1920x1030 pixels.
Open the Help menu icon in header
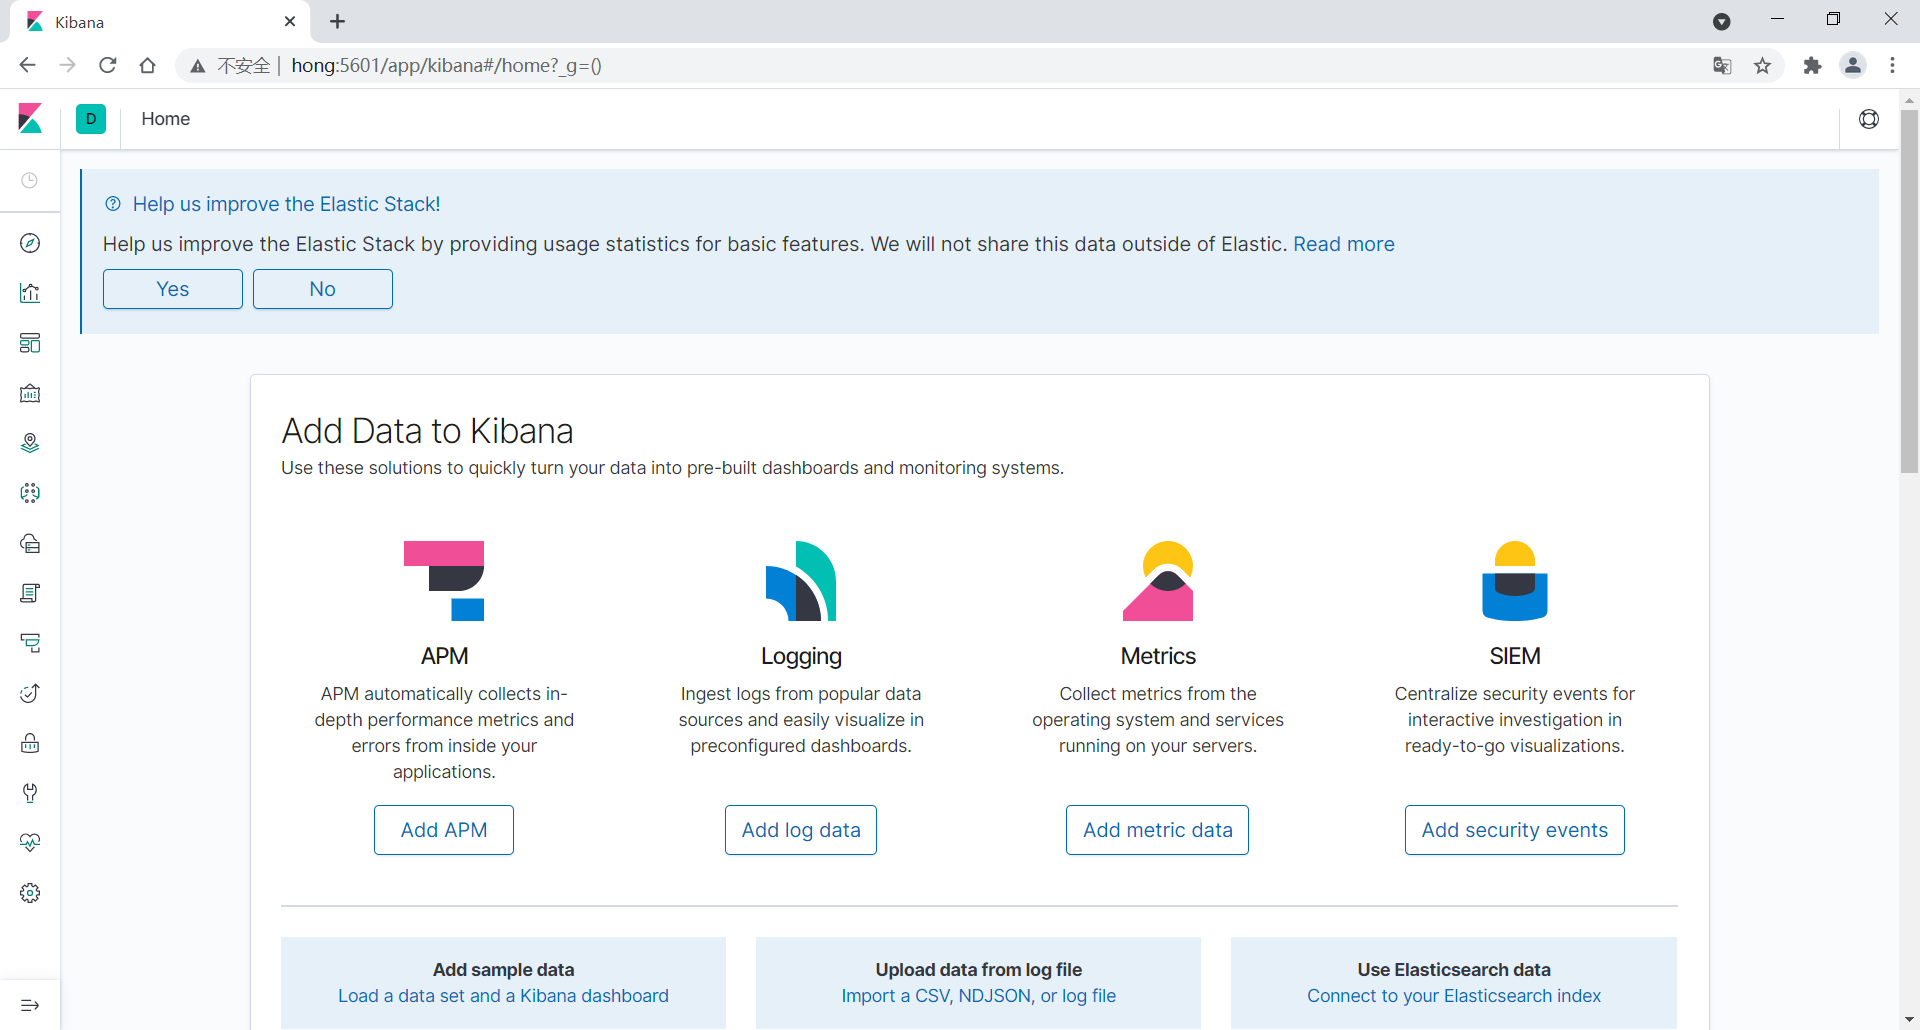click(x=1869, y=119)
